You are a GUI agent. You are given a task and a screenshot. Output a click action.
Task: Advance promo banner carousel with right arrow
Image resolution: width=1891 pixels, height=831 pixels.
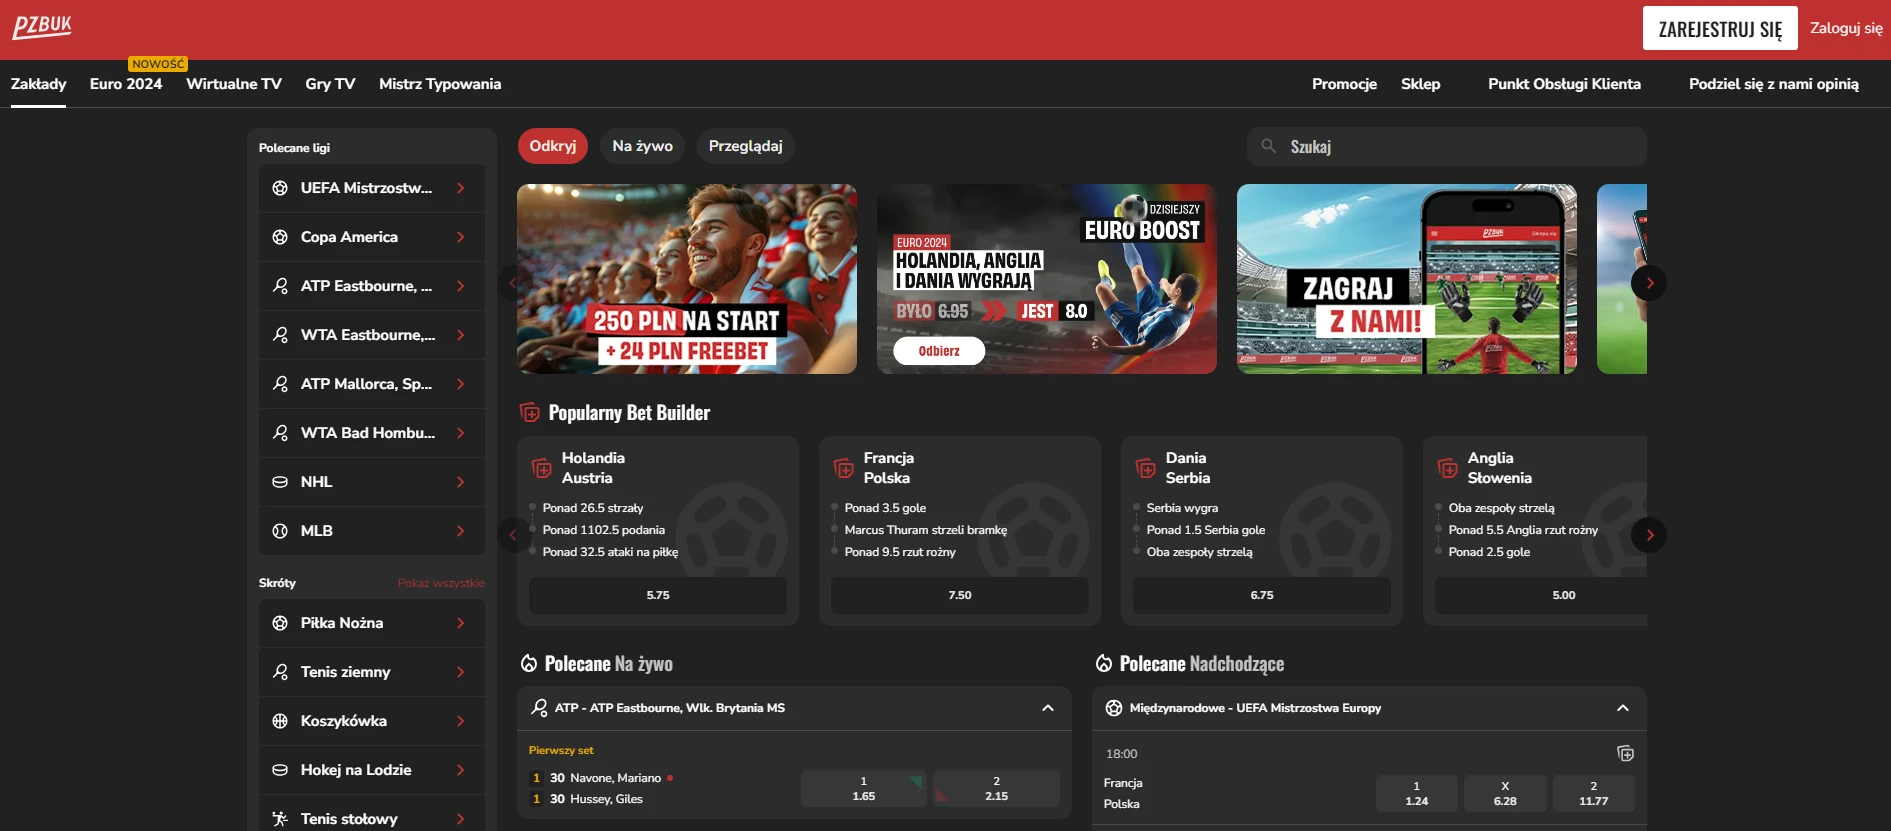coord(1648,283)
